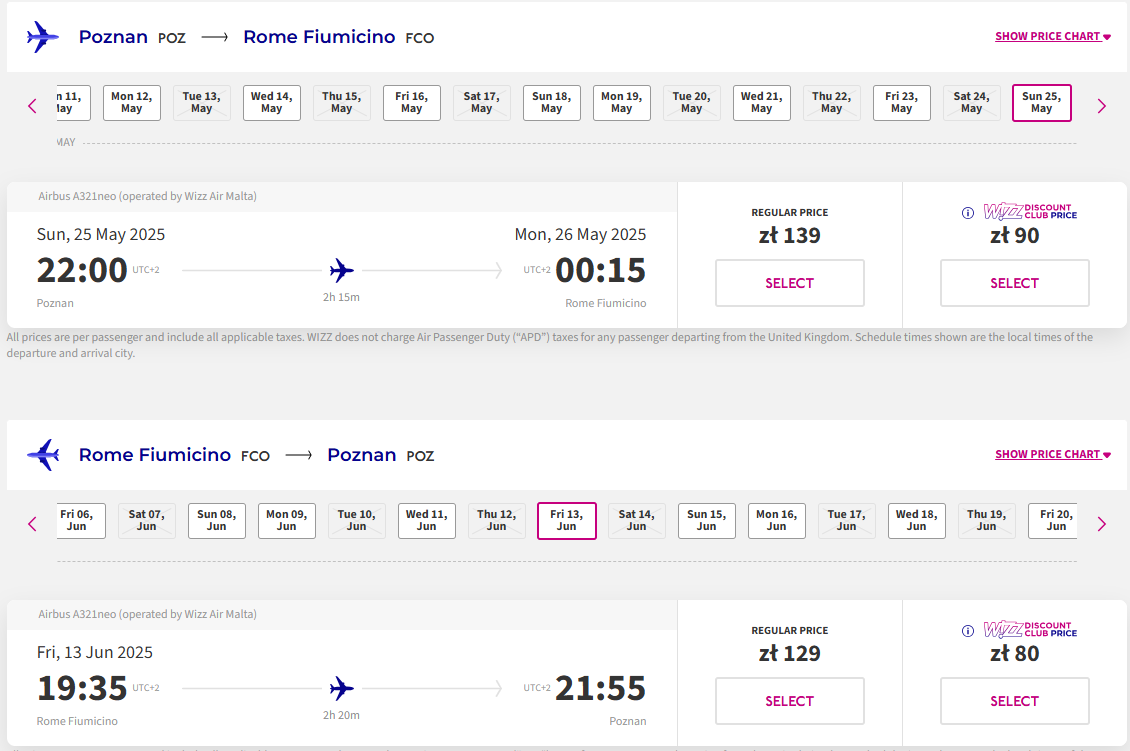Select the zł 80 discount club return fare
Image resolution: width=1130 pixels, height=751 pixels.
(x=1015, y=701)
